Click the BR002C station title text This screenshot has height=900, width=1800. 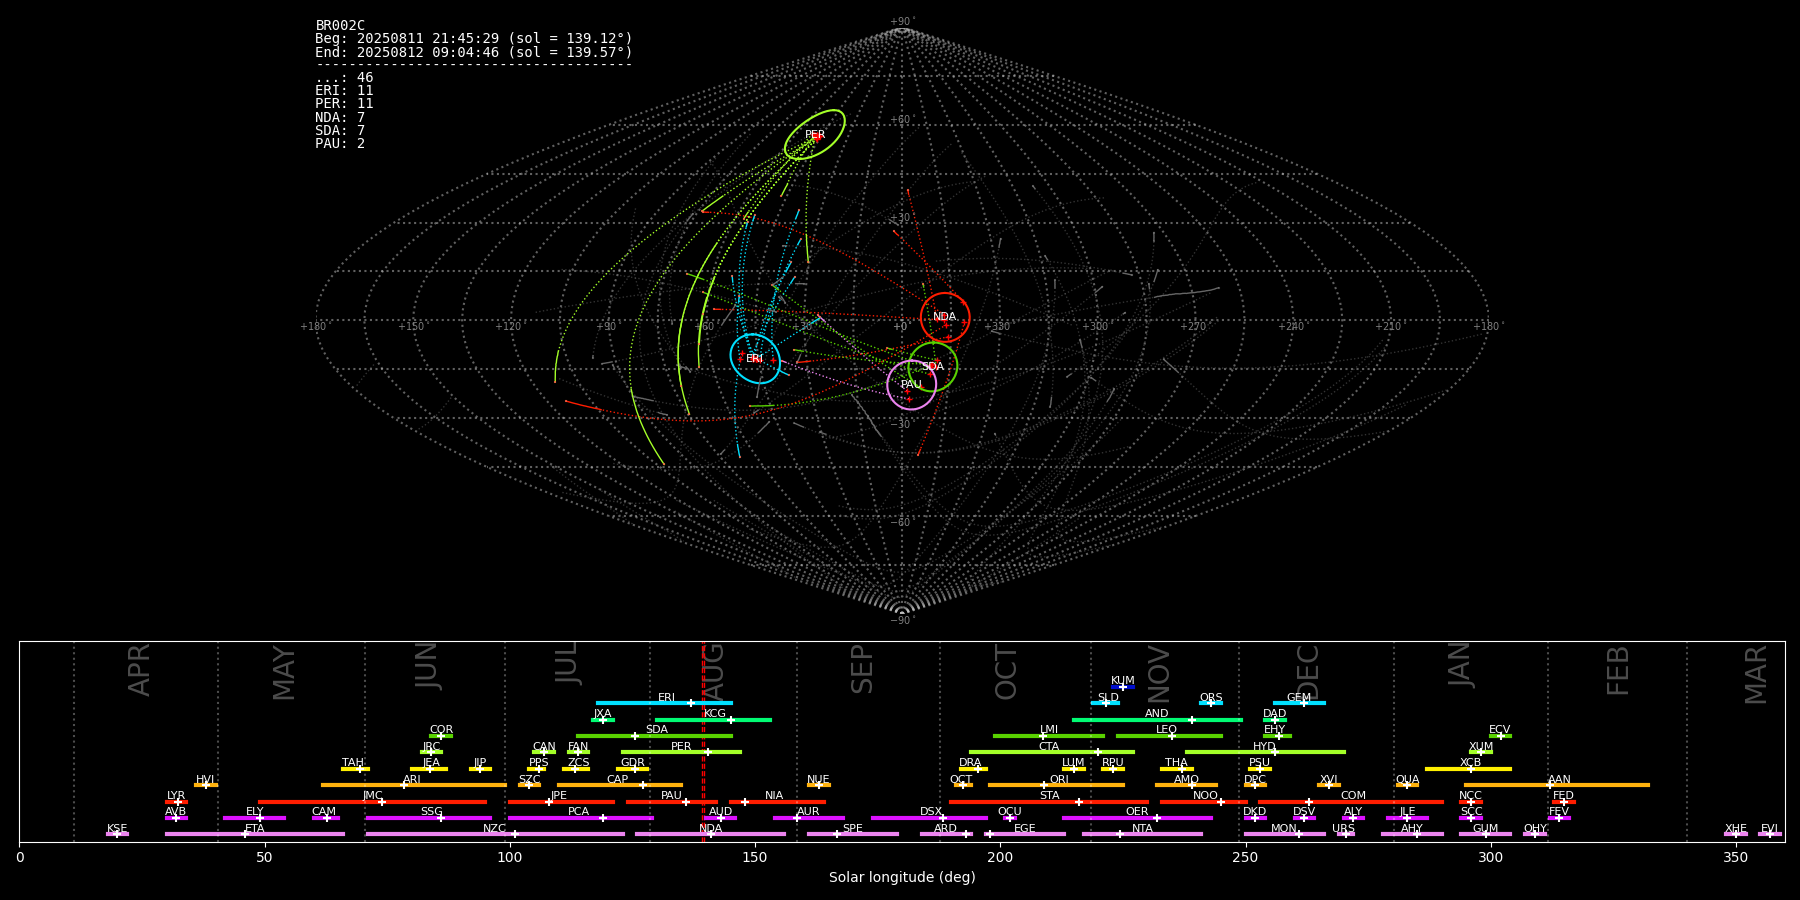point(340,25)
